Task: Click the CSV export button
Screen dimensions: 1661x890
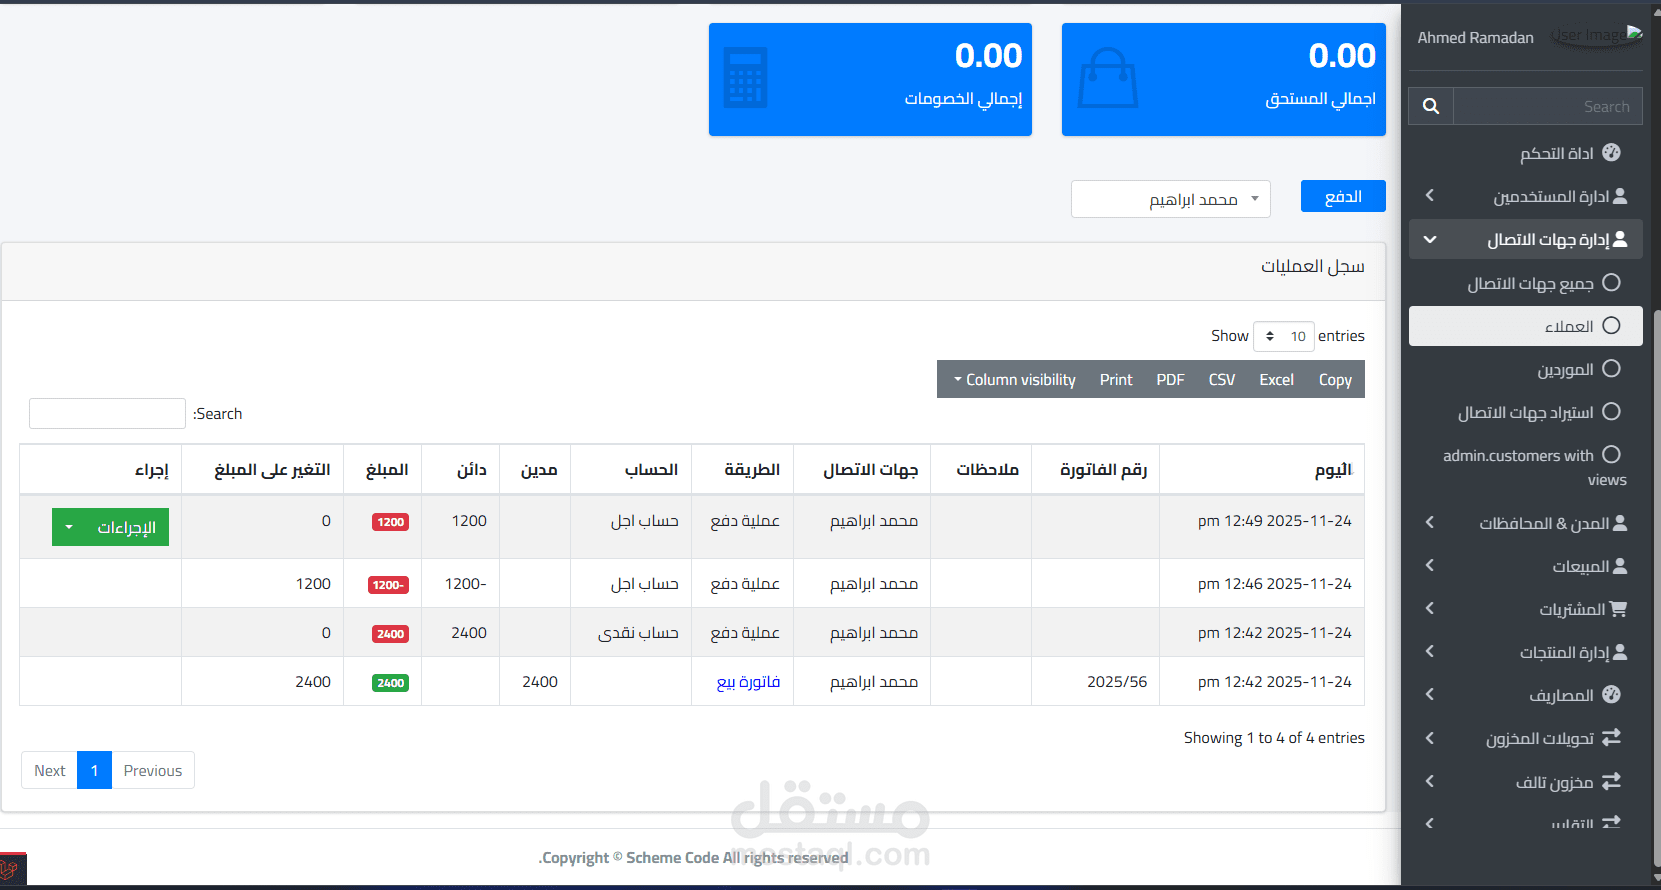Action: coord(1222,379)
